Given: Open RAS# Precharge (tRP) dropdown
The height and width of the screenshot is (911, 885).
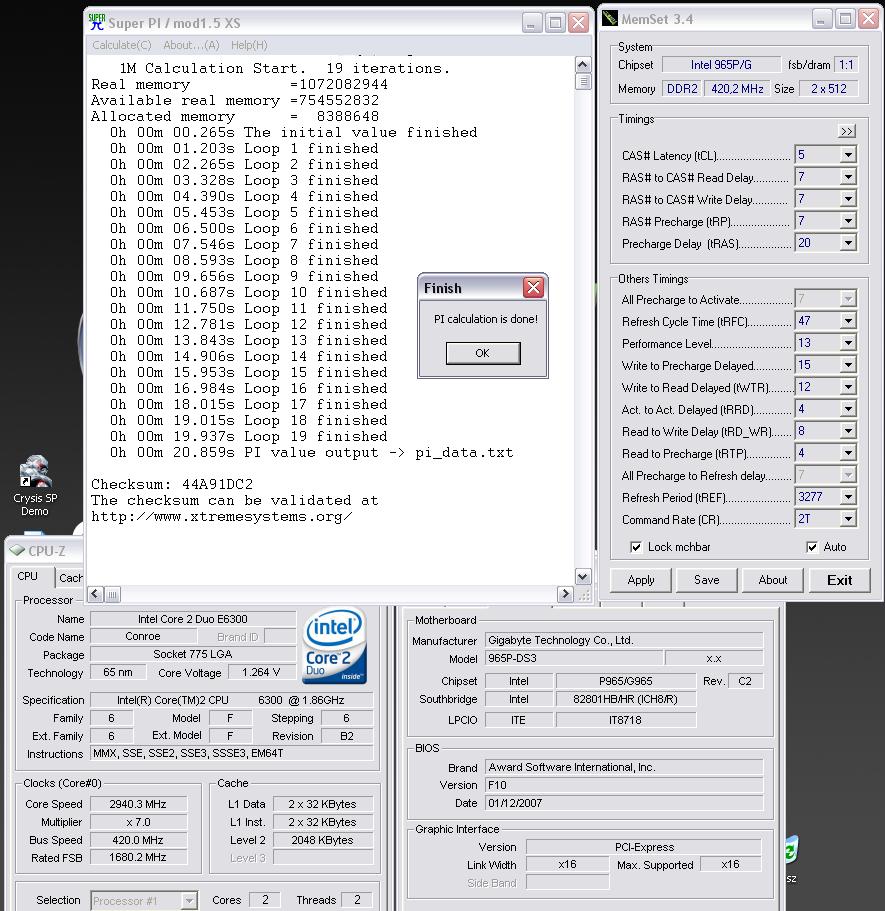Looking at the screenshot, I should pyautogui.click(x=848, y=221).
